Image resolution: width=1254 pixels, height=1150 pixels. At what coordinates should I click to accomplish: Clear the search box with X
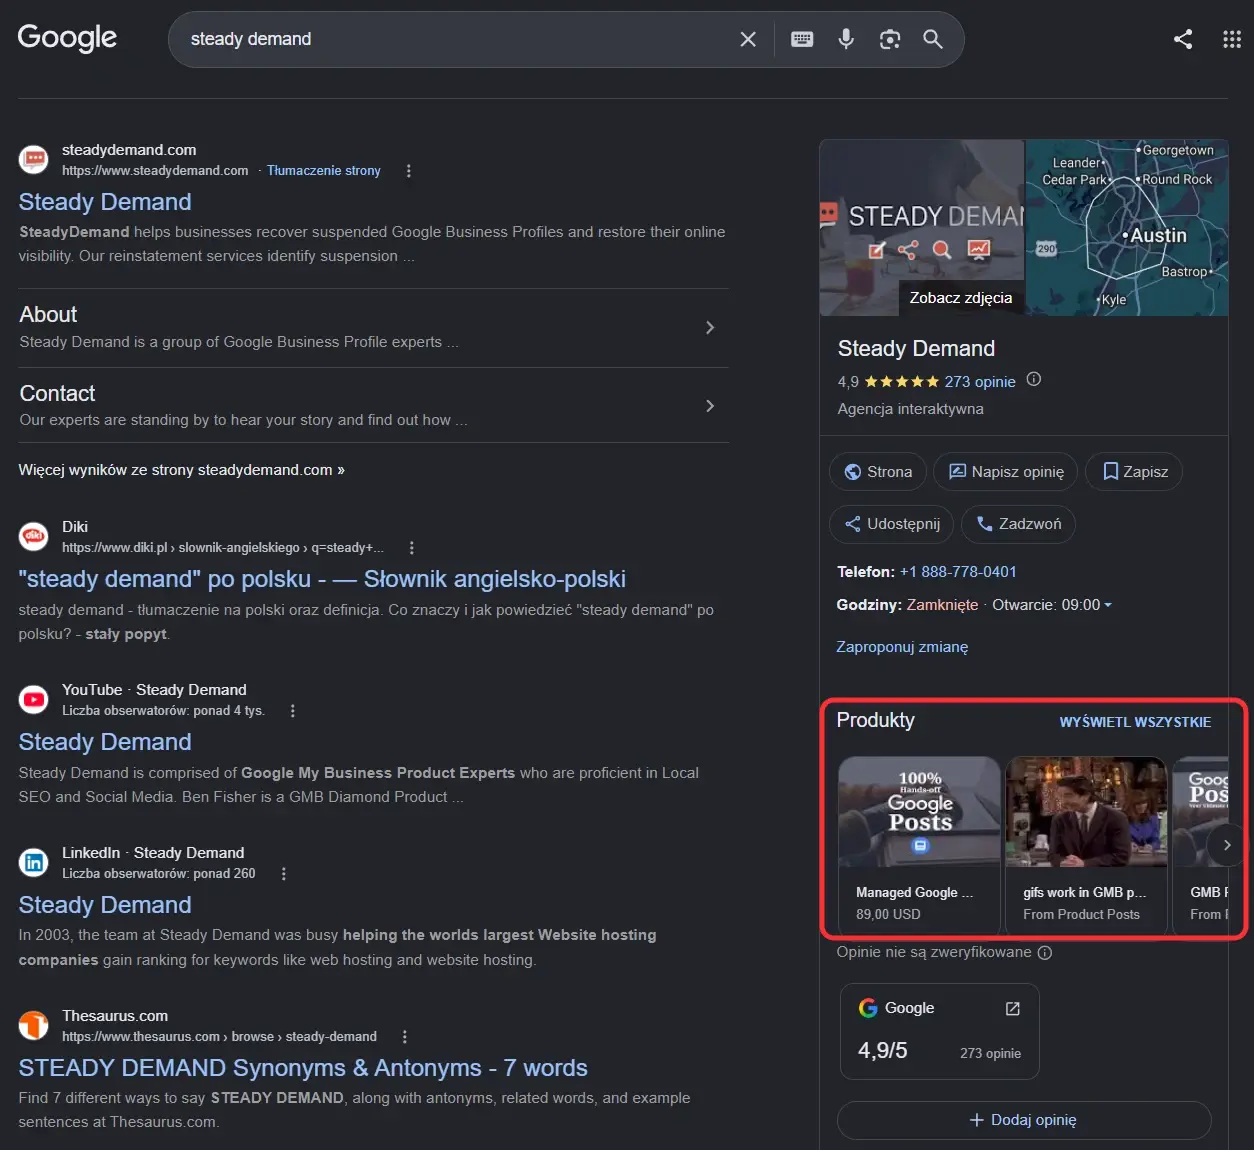(748, 39)
